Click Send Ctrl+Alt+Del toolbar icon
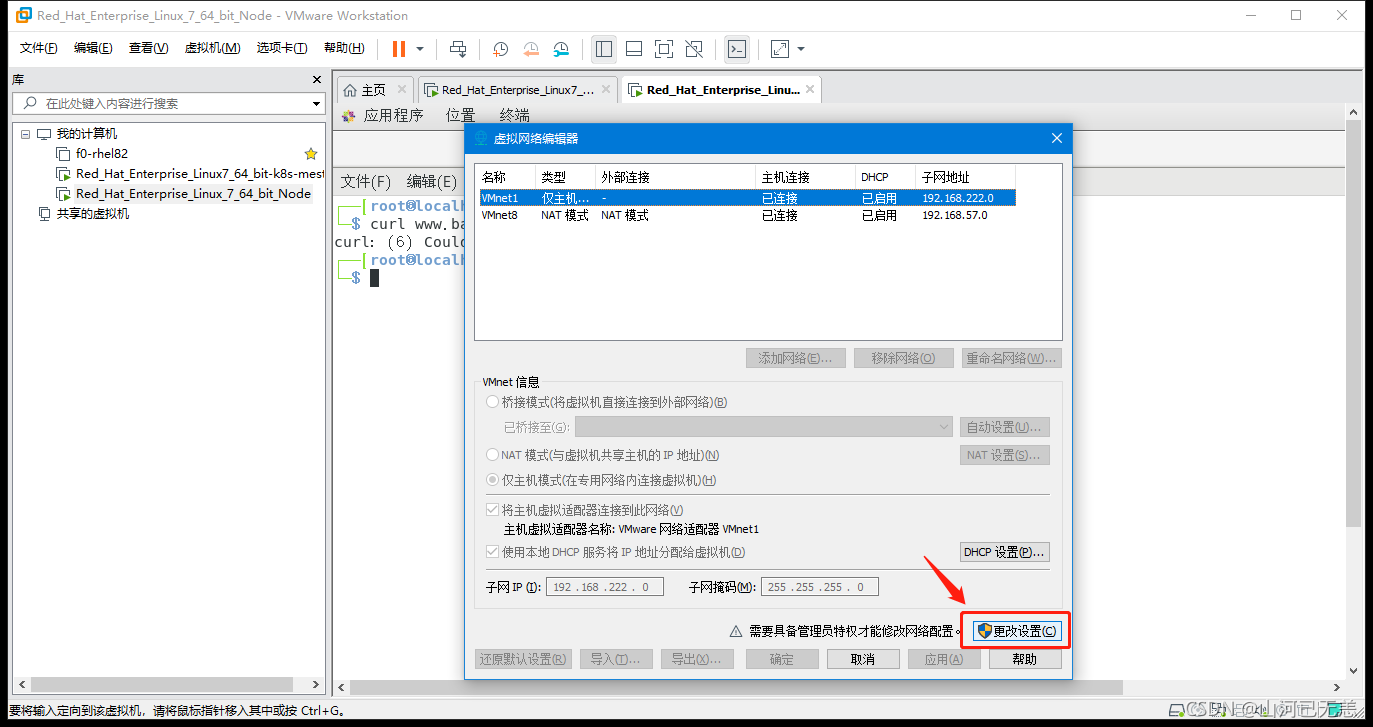 [x=458, y=48]
